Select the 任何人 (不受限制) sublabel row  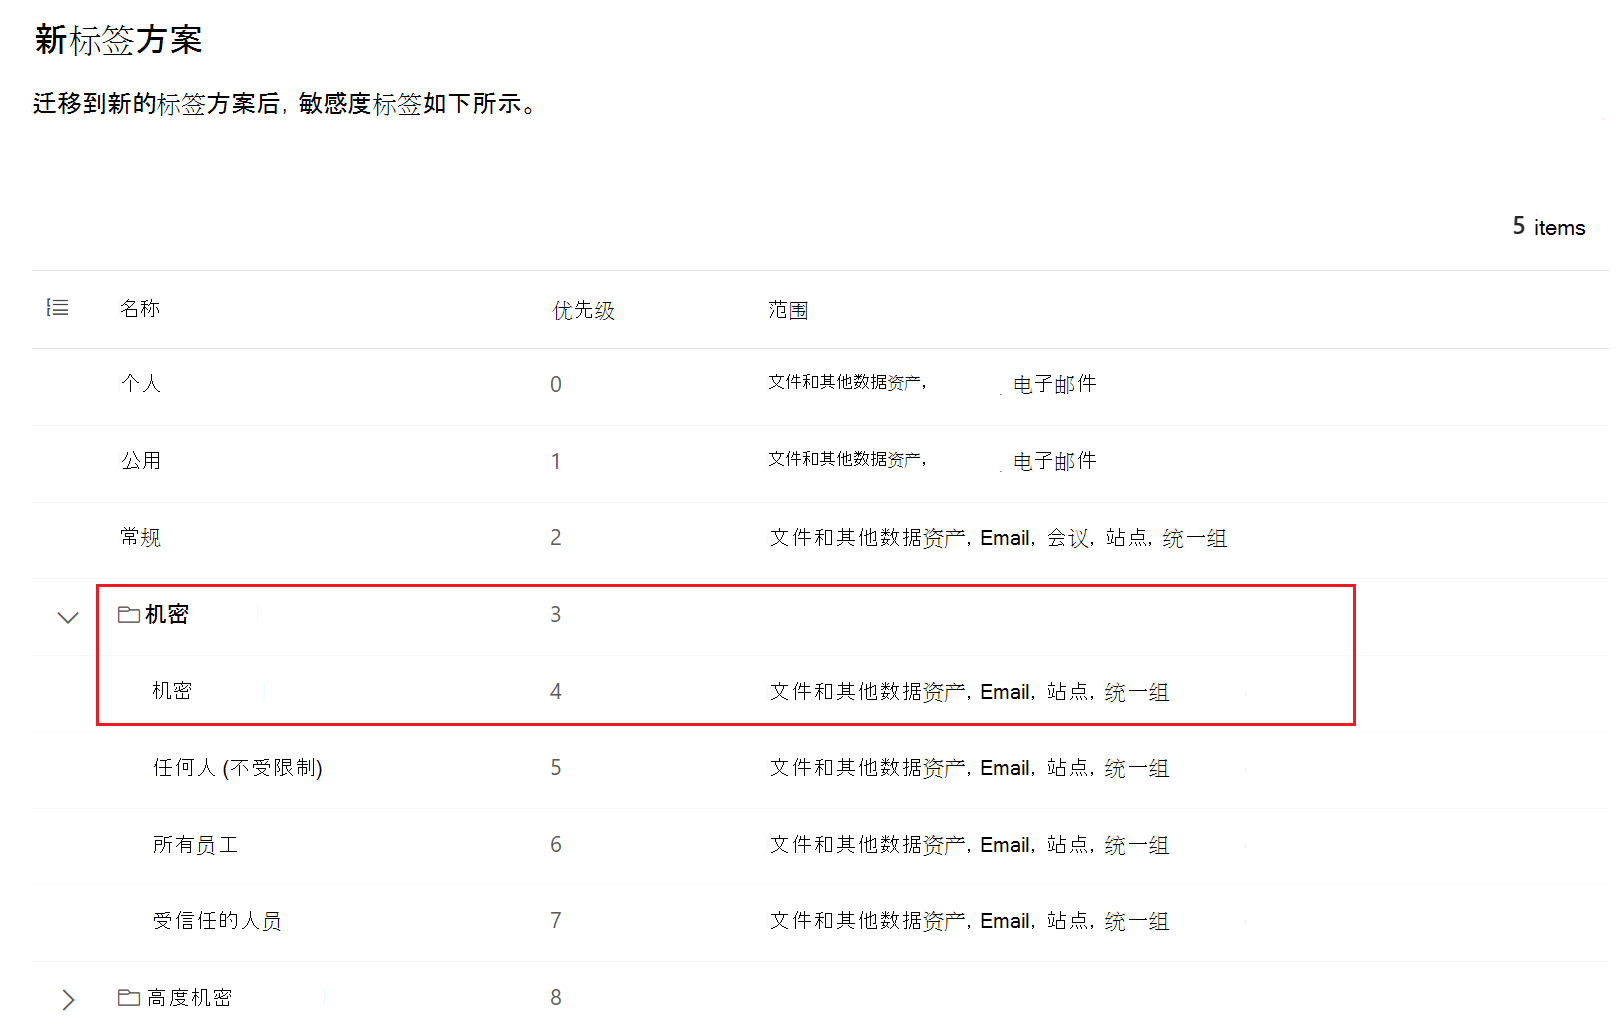(x=237, y=768)
